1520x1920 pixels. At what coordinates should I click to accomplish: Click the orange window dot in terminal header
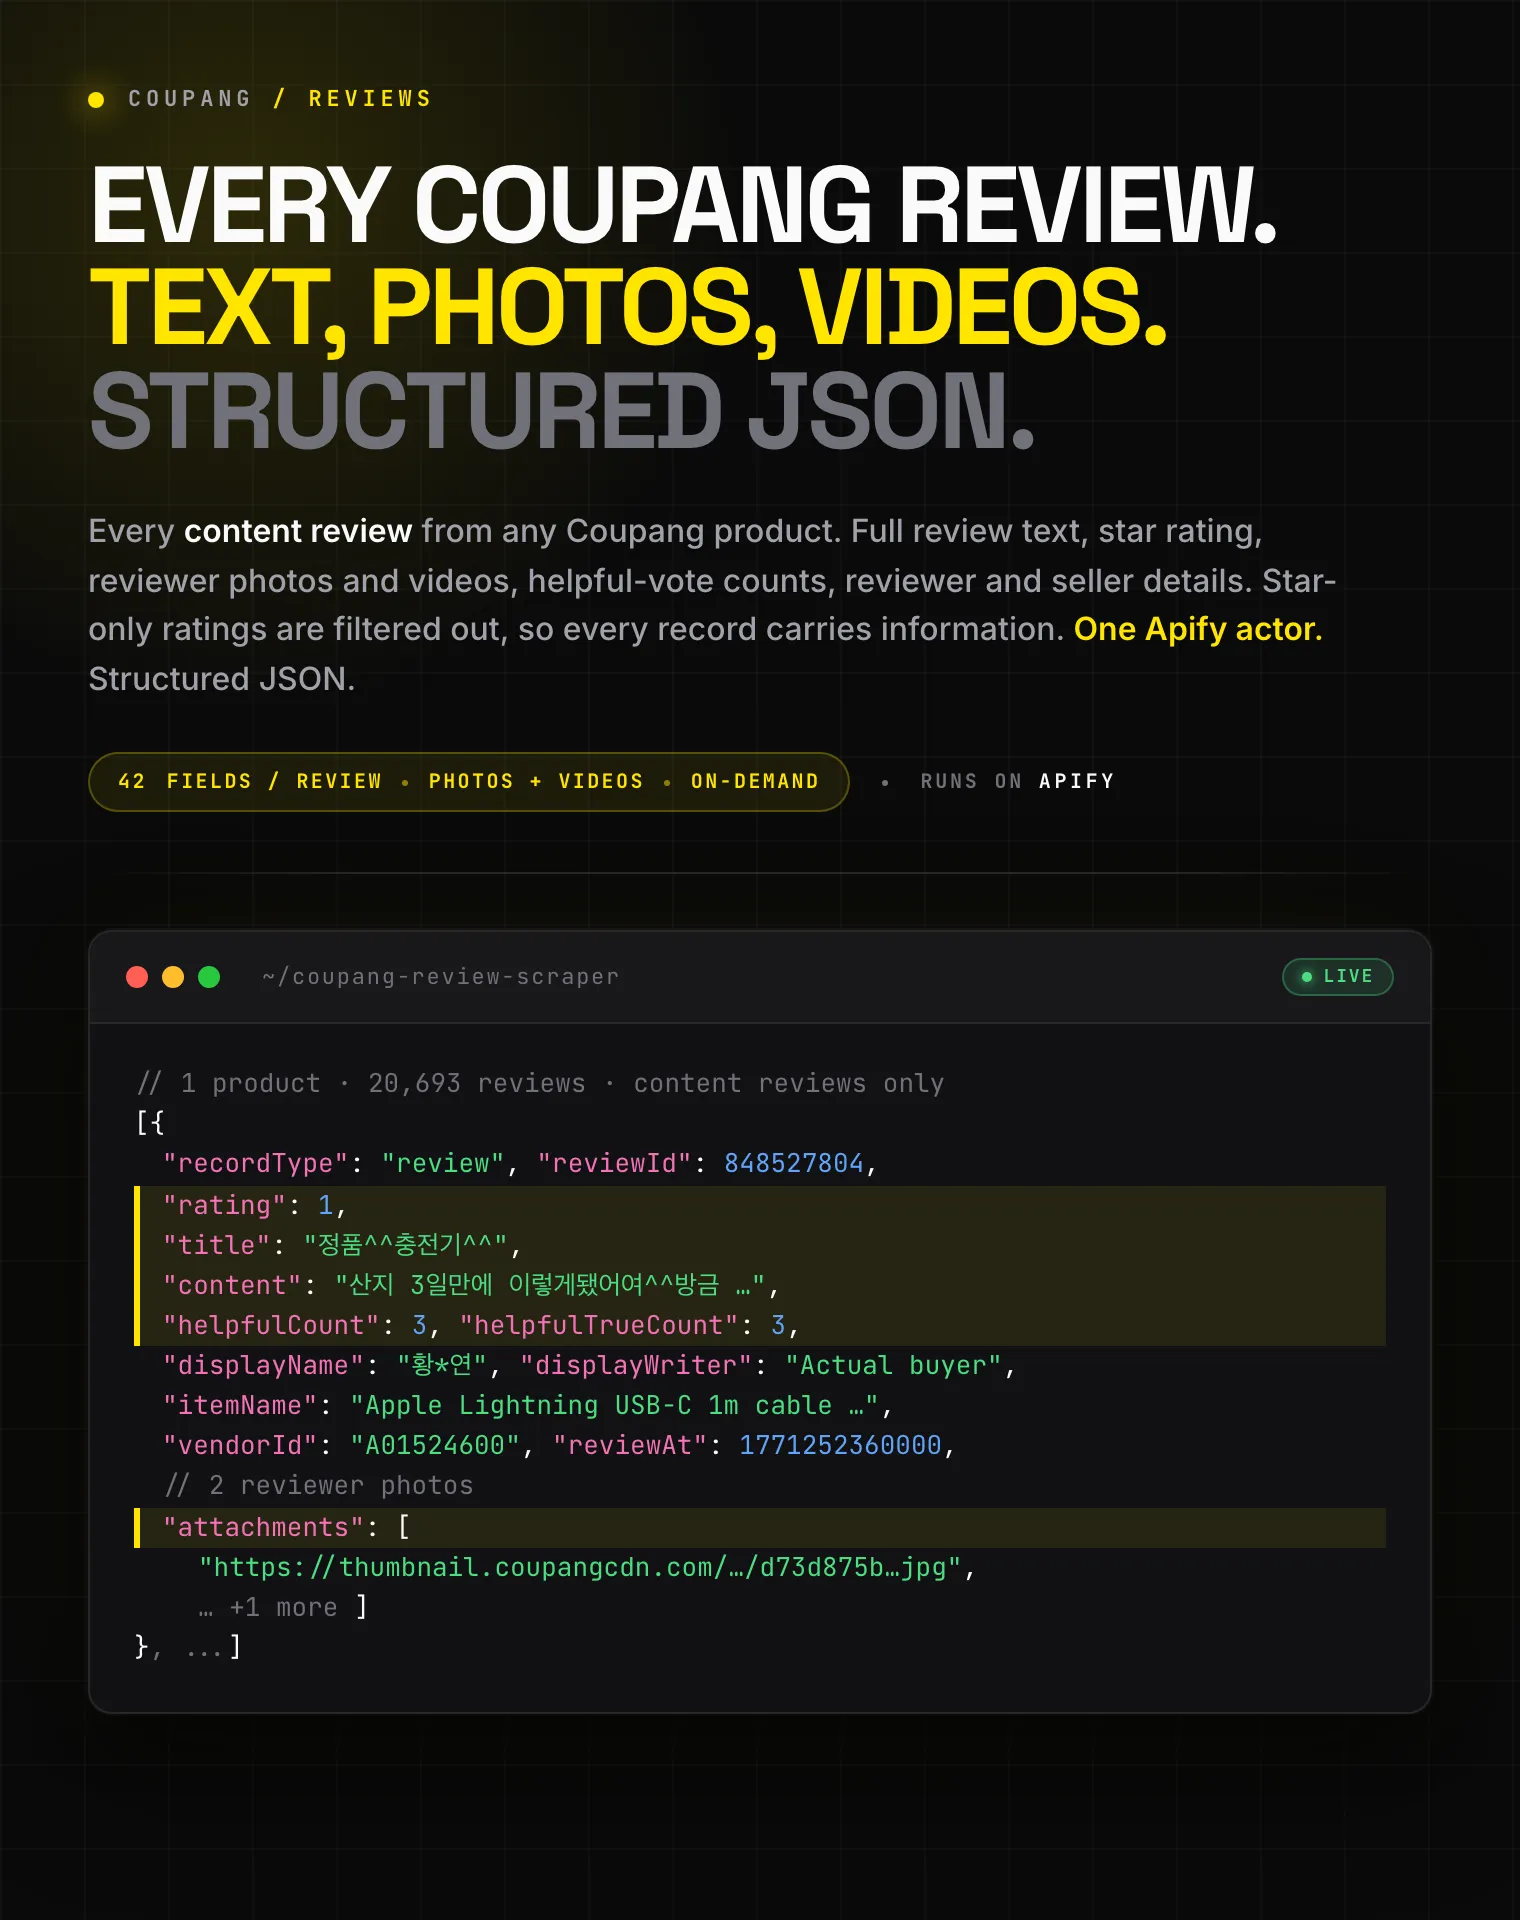point(173,977)
